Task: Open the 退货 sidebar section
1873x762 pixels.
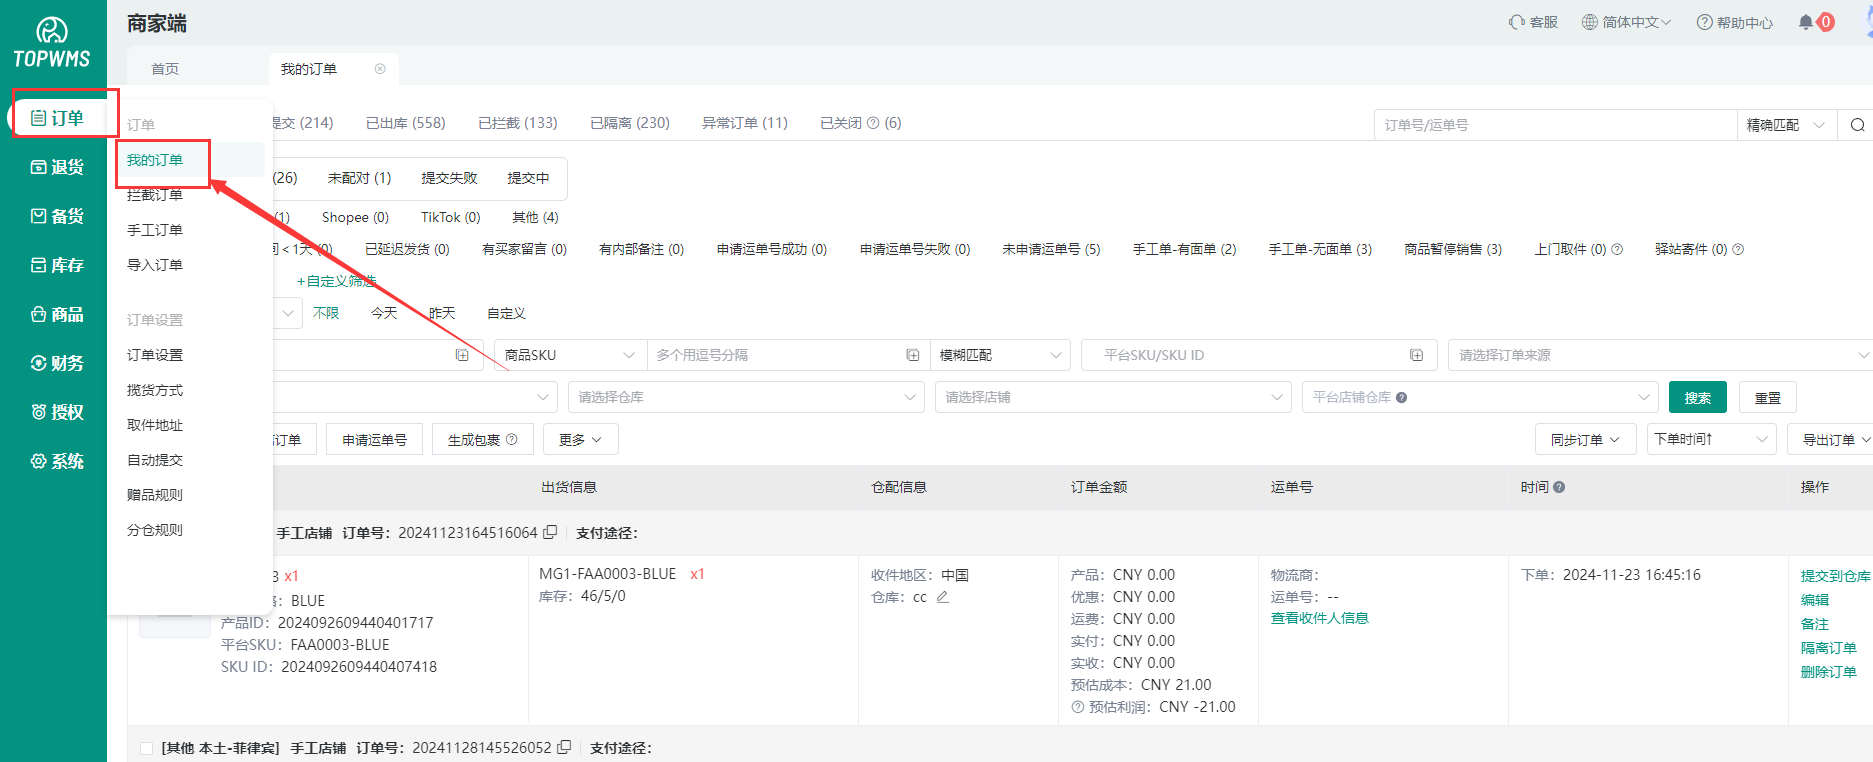Action: 57,167
